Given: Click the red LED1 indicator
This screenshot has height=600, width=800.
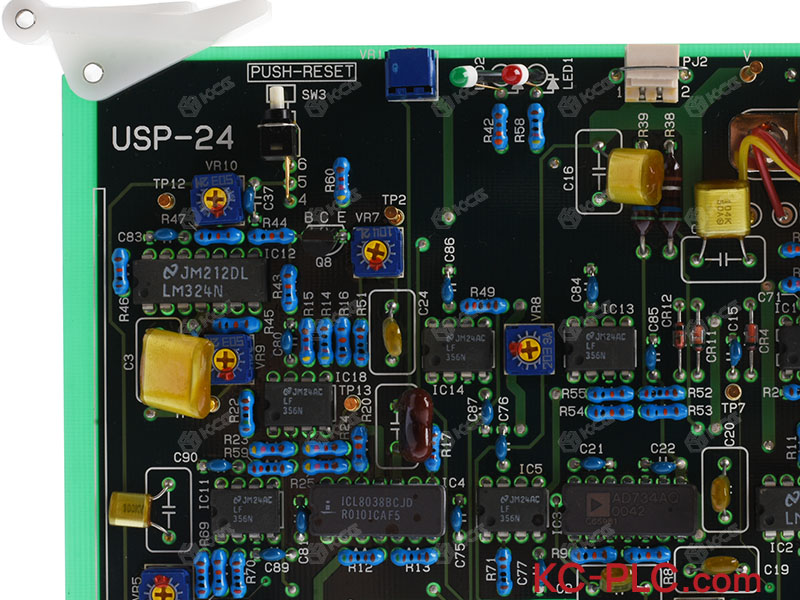Looking at the screenshot, I should (512, 75).
